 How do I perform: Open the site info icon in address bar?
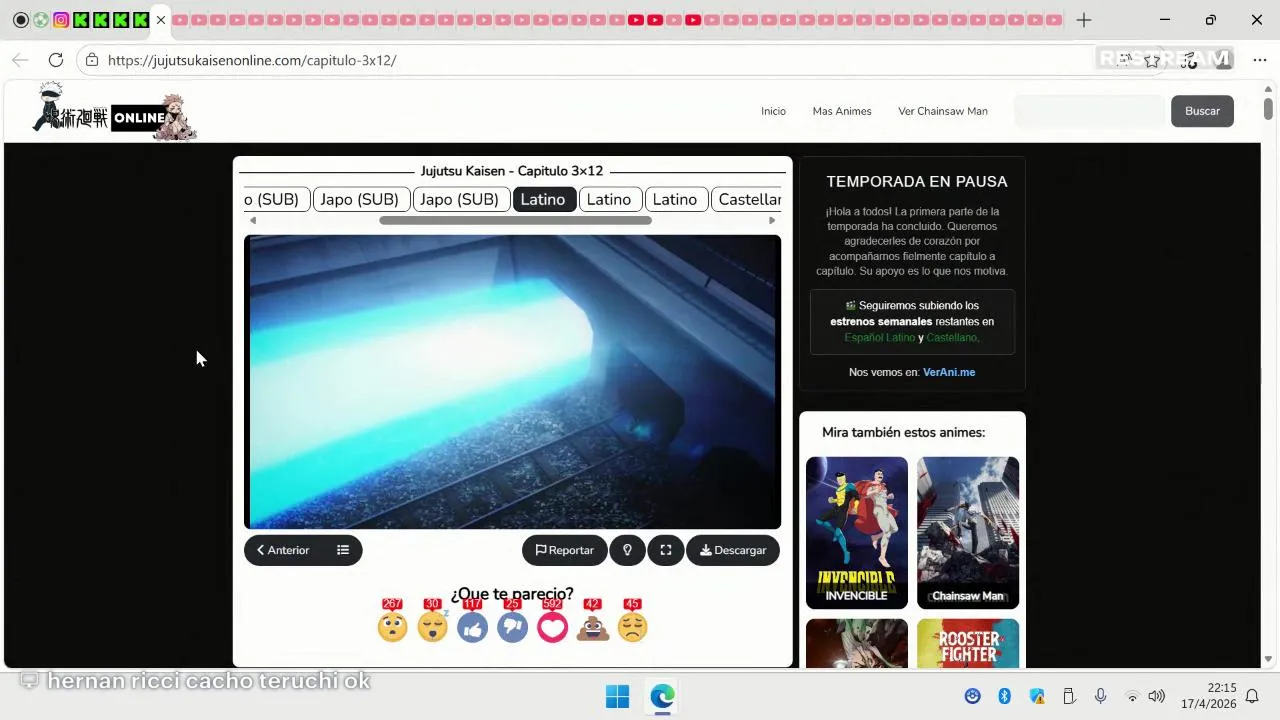[91, 60]
